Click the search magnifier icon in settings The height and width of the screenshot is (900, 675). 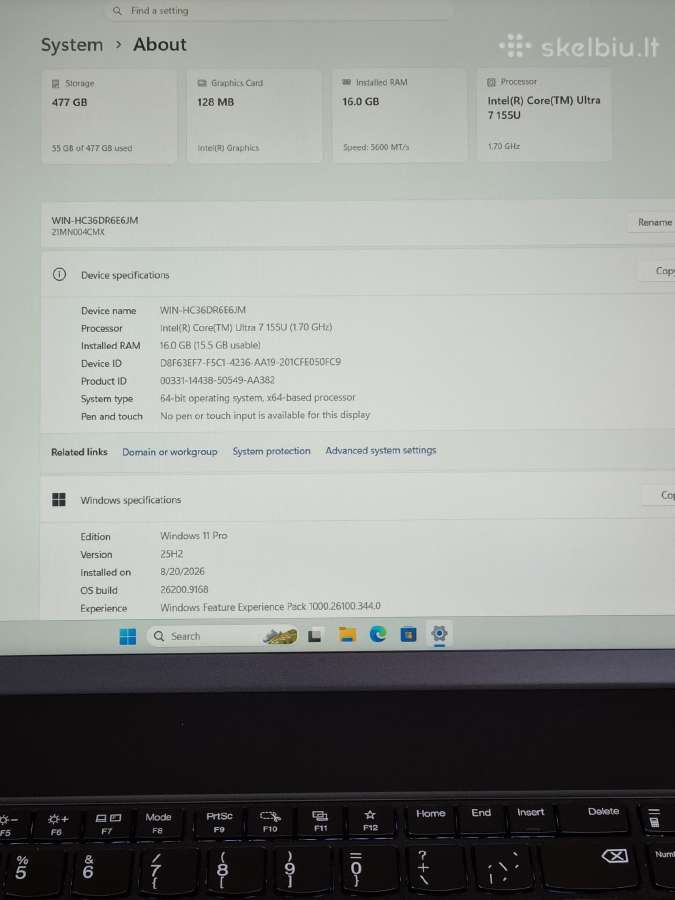(117, 11)
